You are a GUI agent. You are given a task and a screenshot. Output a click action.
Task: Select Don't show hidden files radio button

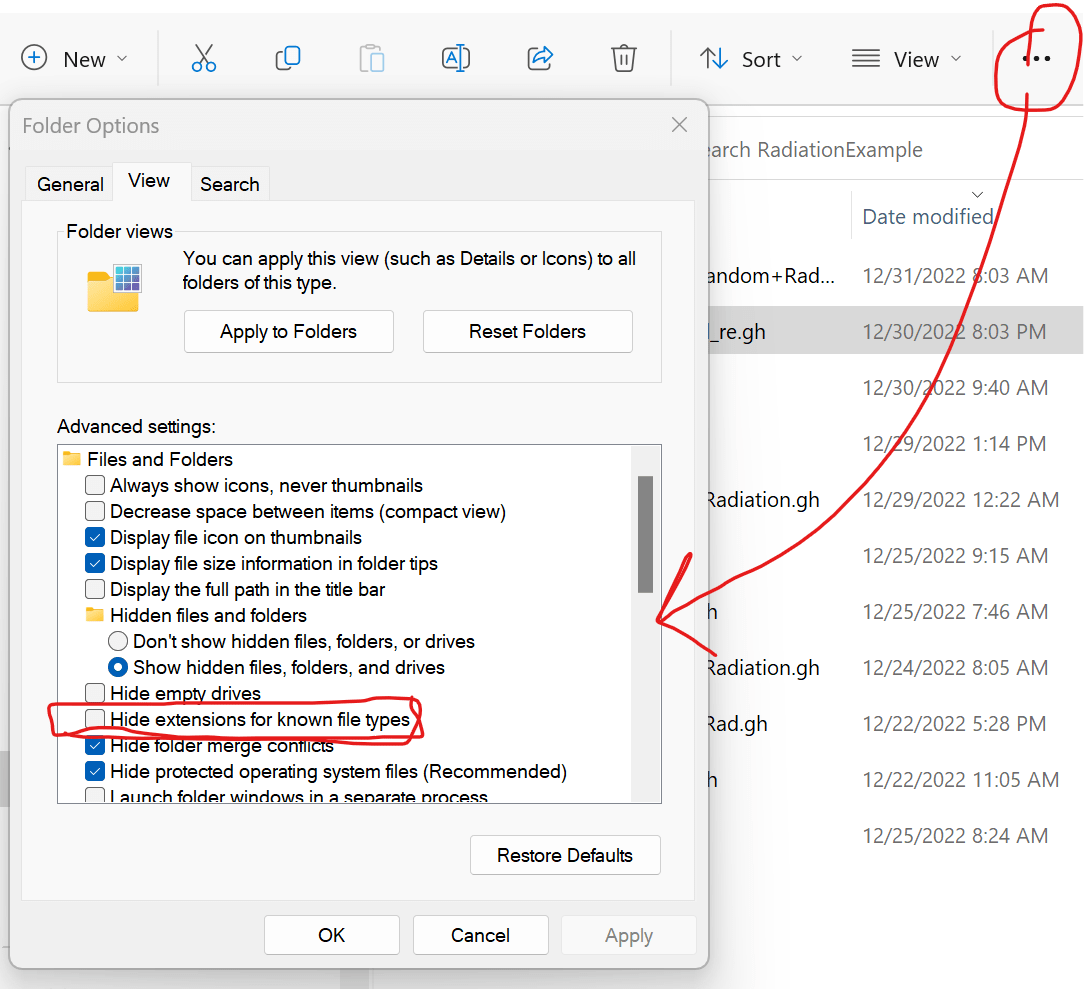[118, 641]
